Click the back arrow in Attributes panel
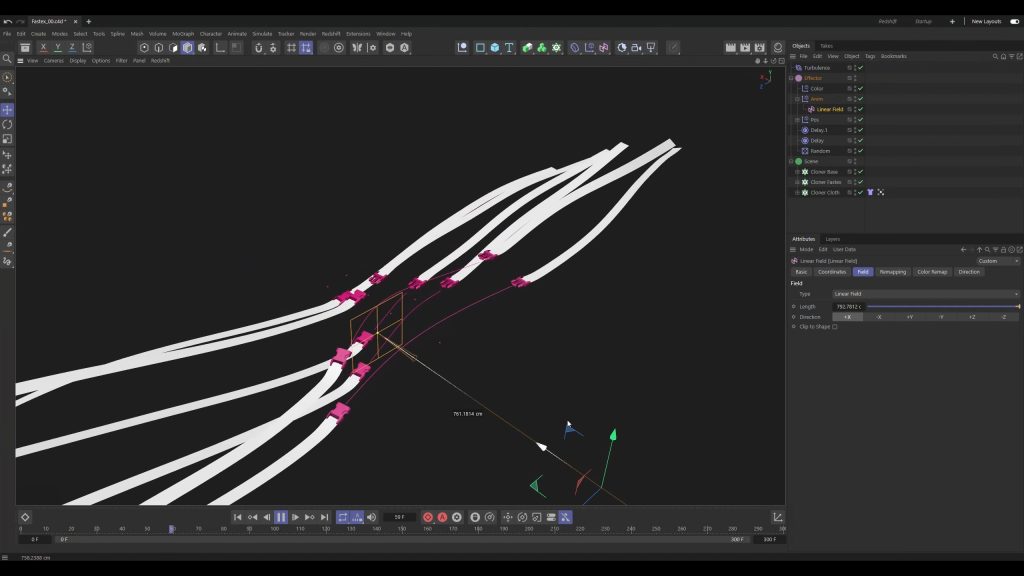 [x=963, y=249]
